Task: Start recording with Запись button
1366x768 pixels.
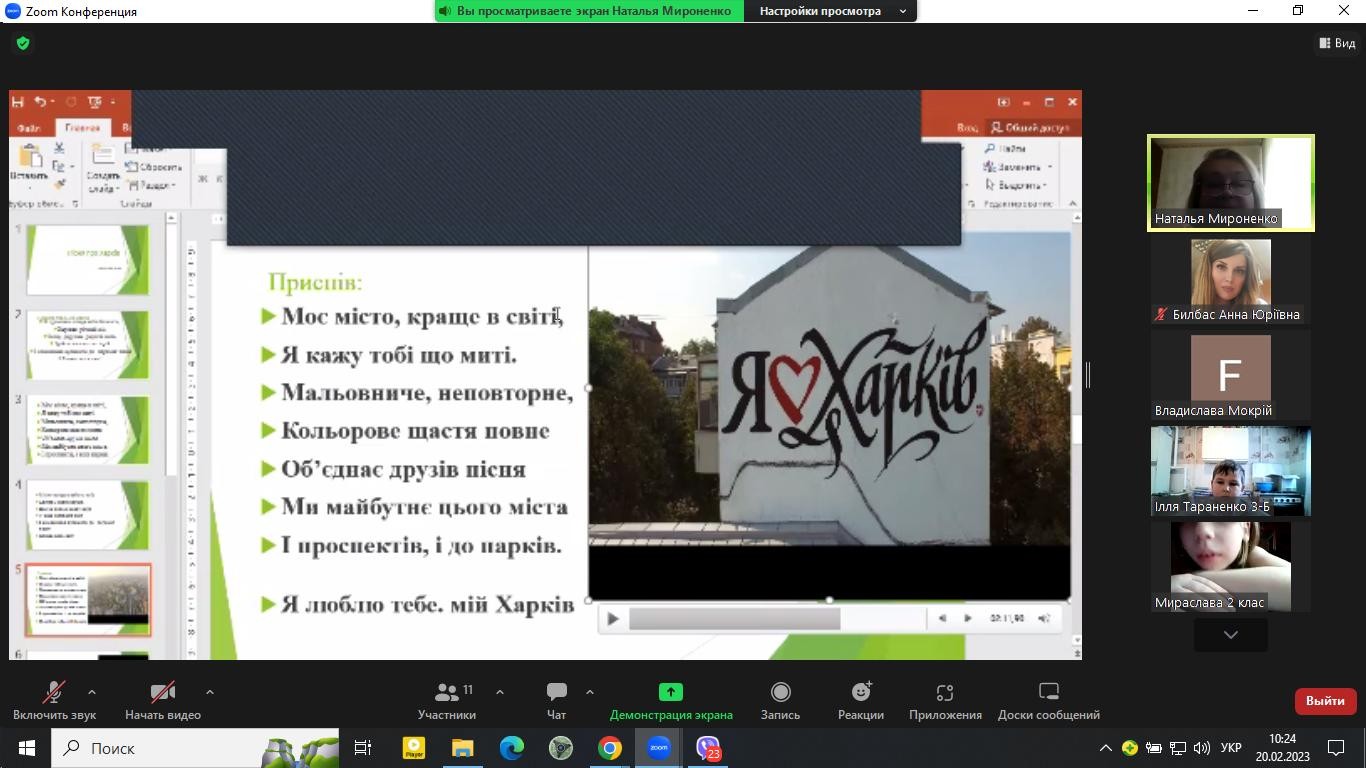Action: coord(780,701)
